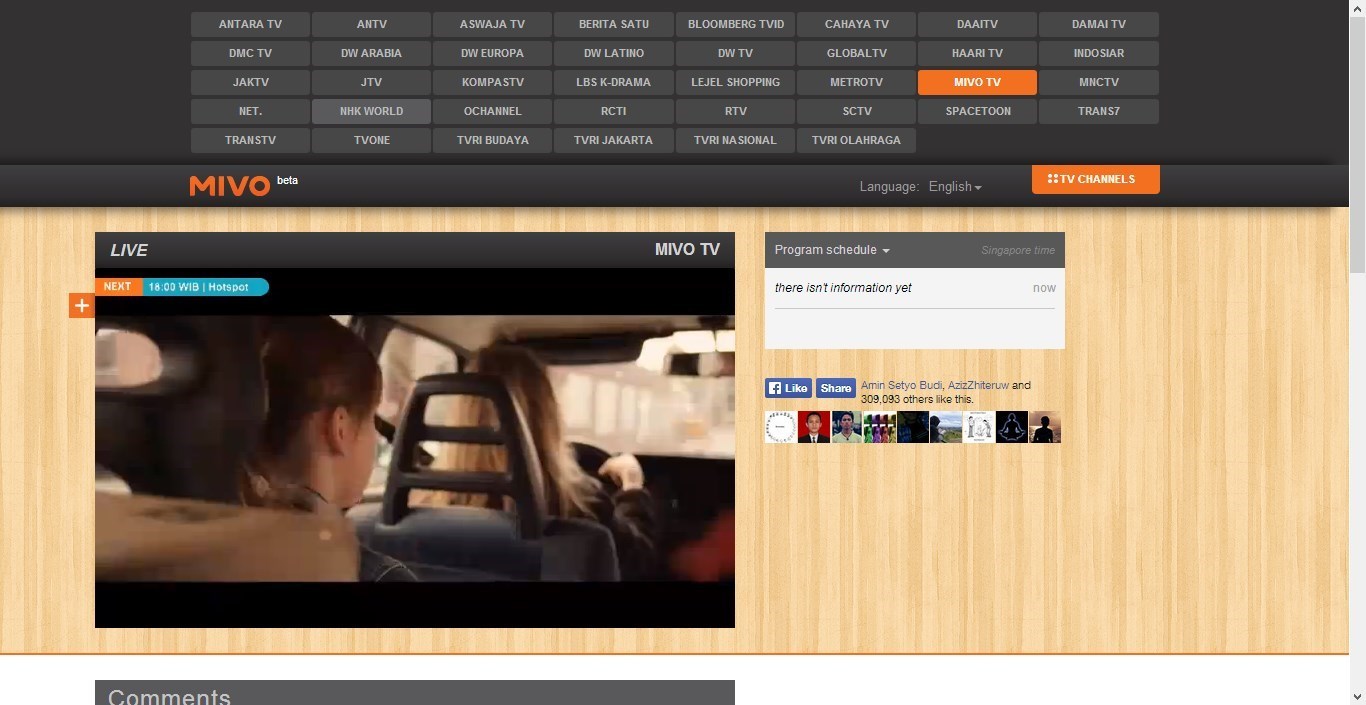Image resolution: width=1366 pixels, height=705 pixels.
Task: Click the MIVO logo
Action: (x=230, y=185)
